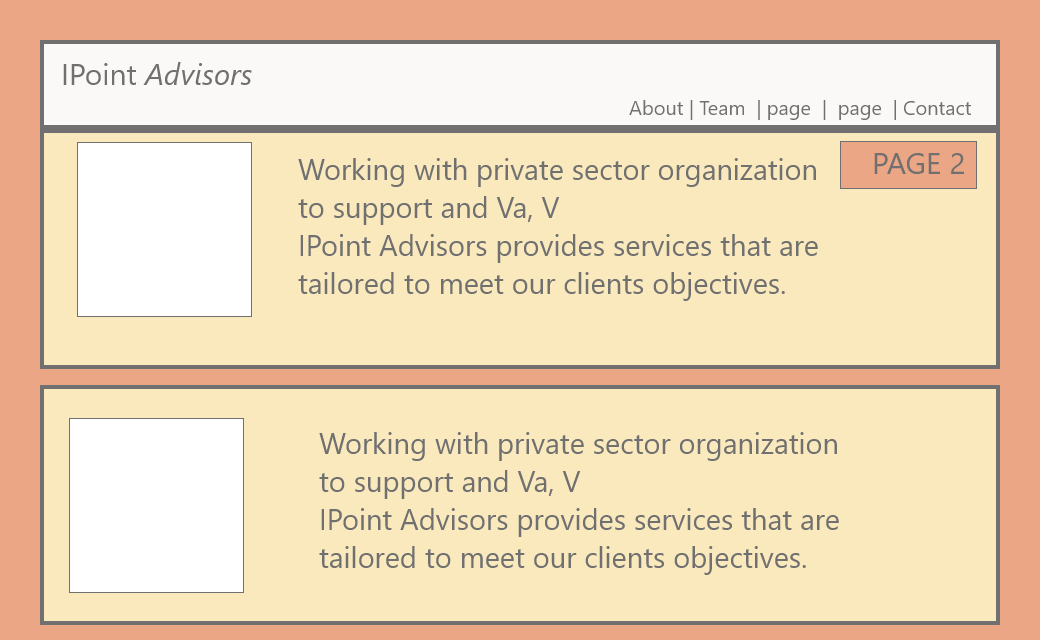Screen dimensions: 1040x640
Task: Open the About navigation link
Action: click(656, 108)
